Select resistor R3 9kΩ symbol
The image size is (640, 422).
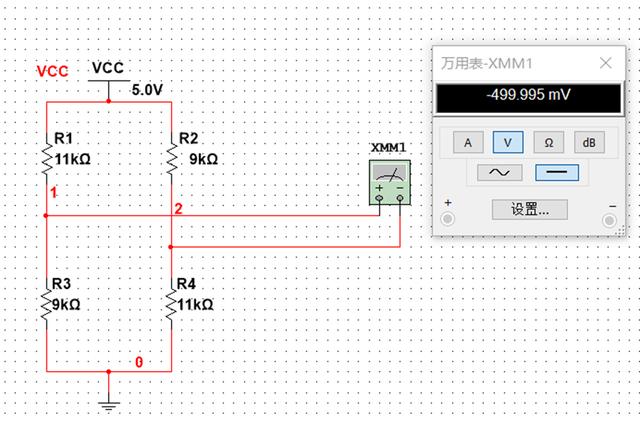click(x=47, y=305)
